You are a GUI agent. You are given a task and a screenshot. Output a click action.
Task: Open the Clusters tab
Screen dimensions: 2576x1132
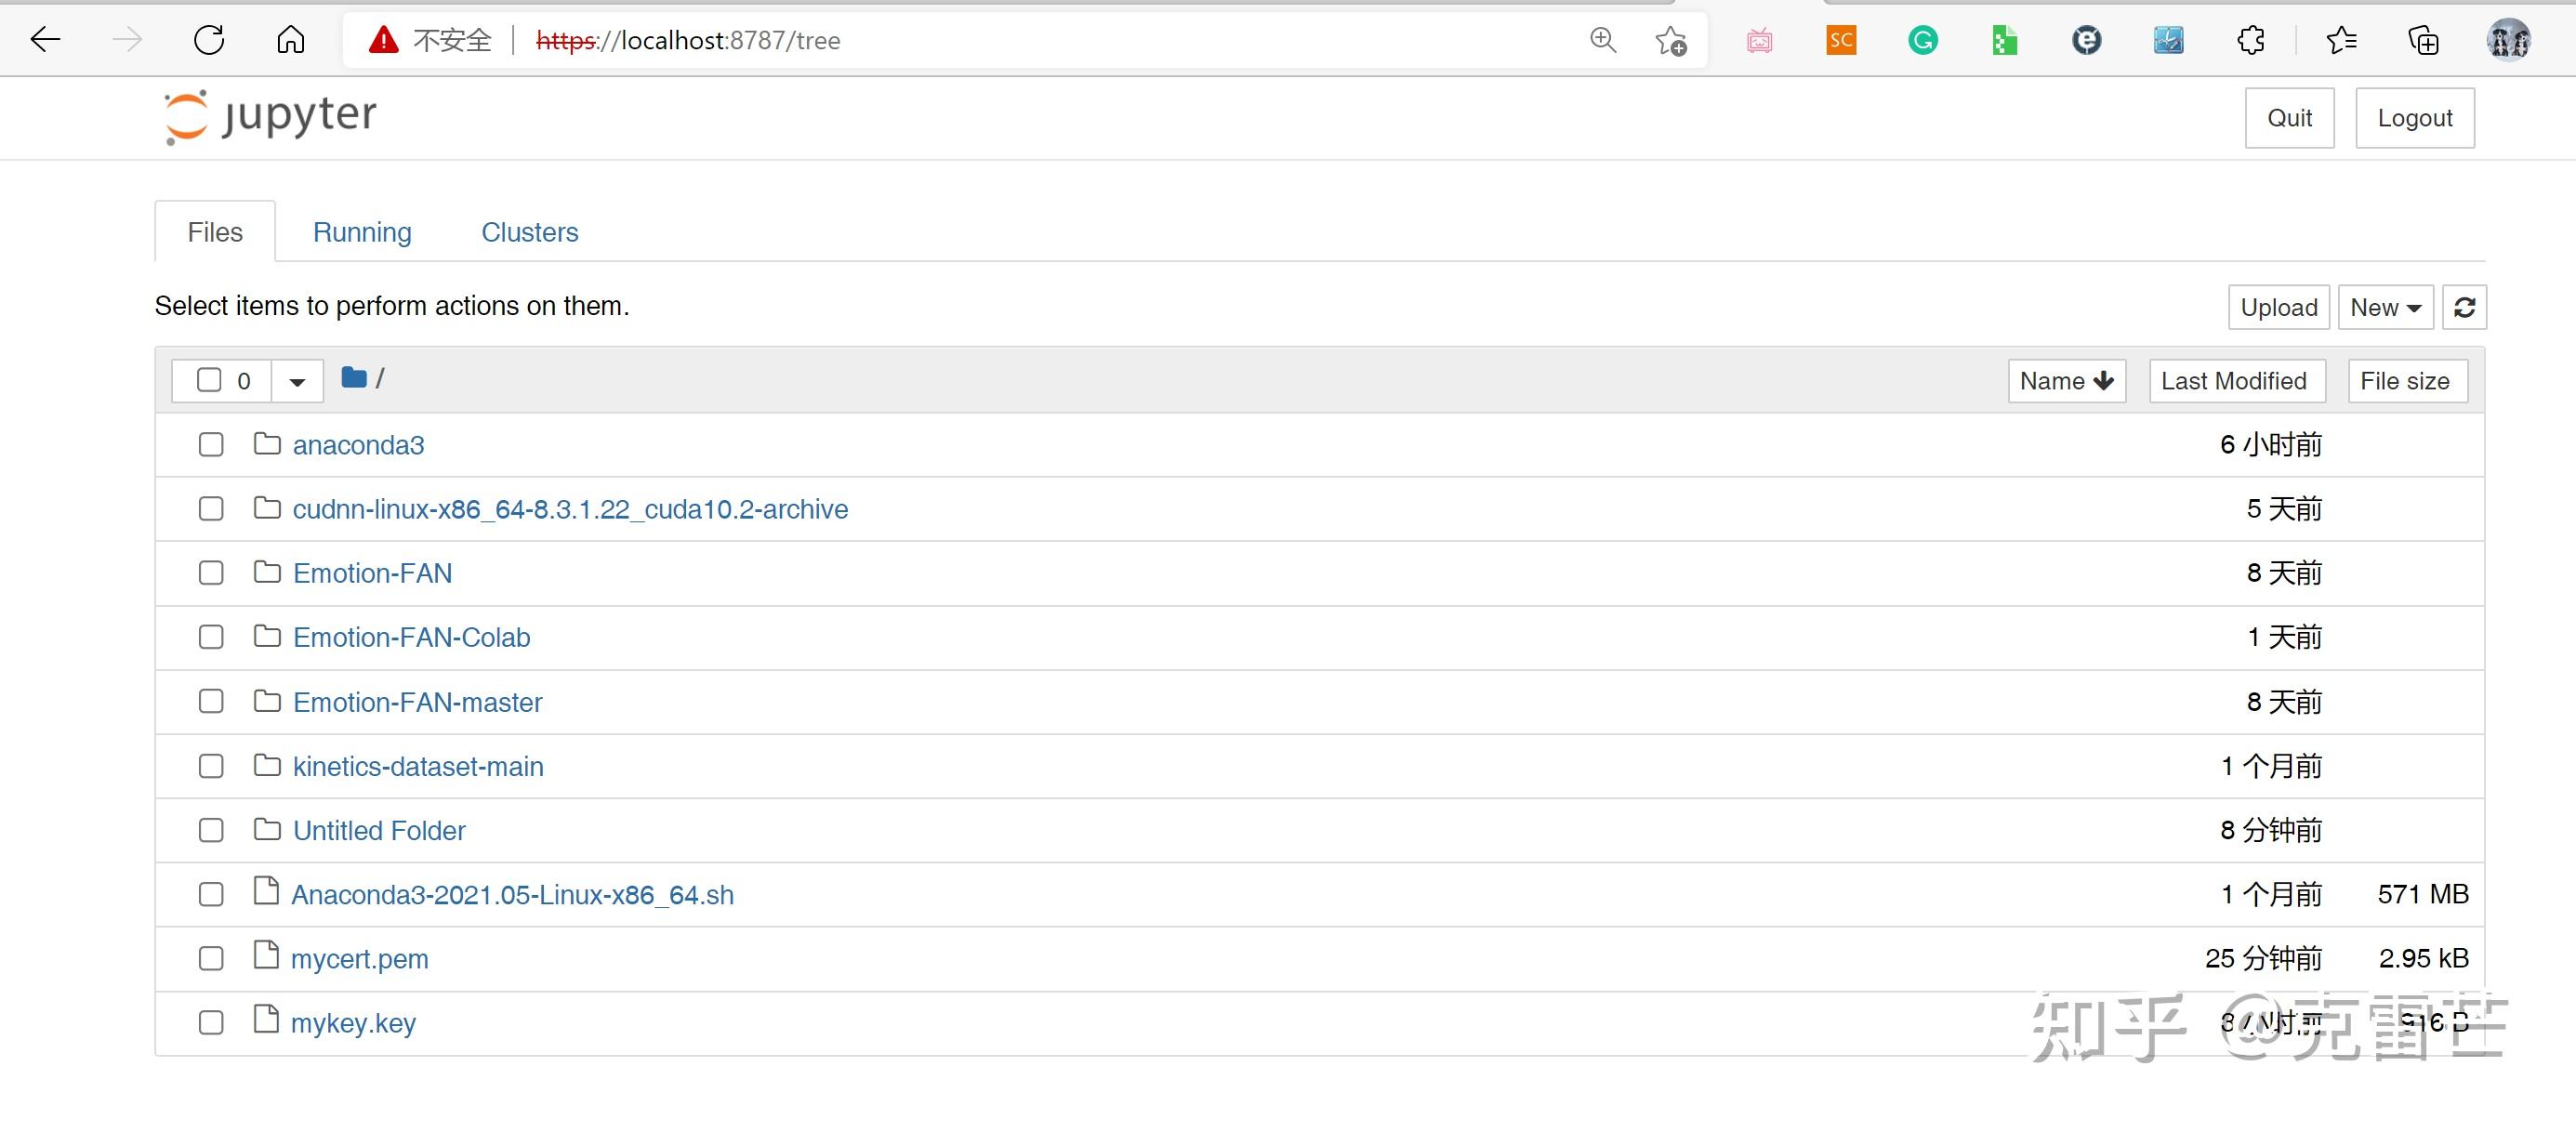pyautogui.click(x=529, y=232)
